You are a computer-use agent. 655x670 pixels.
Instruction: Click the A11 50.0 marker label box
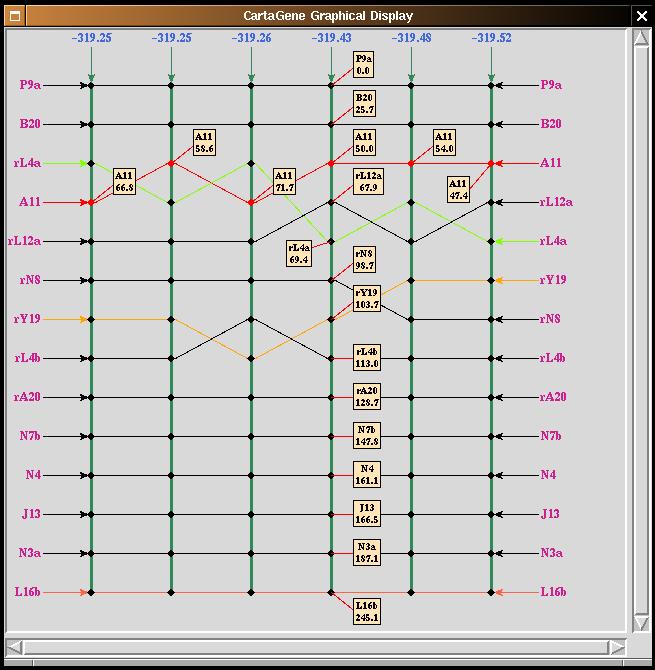coord(364,142)
